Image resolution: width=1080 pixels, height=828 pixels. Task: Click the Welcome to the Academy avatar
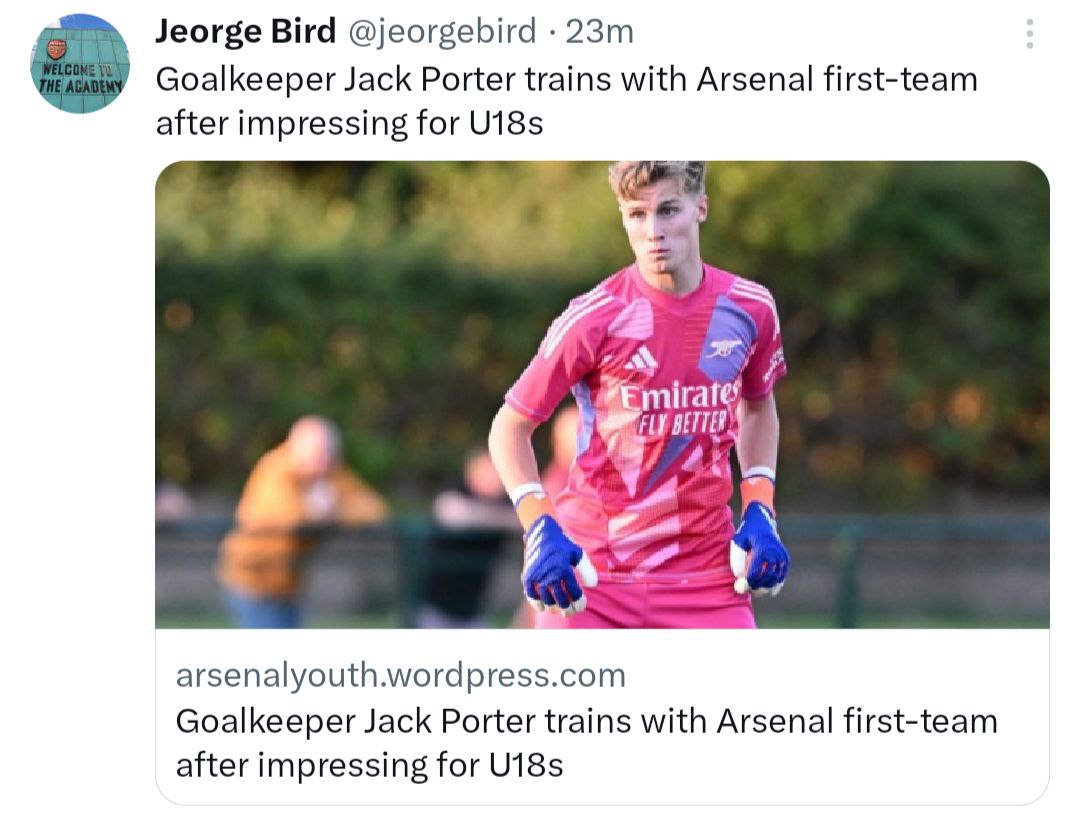click(79, 64)
